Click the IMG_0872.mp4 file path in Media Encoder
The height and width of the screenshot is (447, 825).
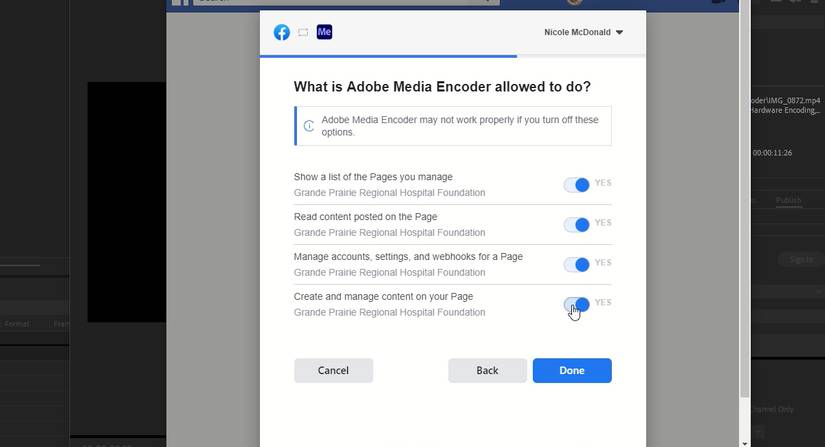(x=786, y=100)
